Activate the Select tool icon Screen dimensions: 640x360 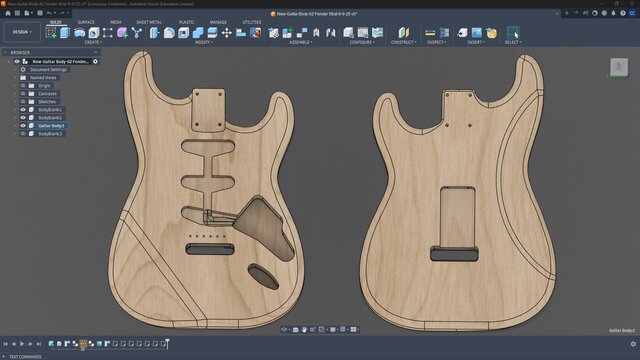point(513,33)
